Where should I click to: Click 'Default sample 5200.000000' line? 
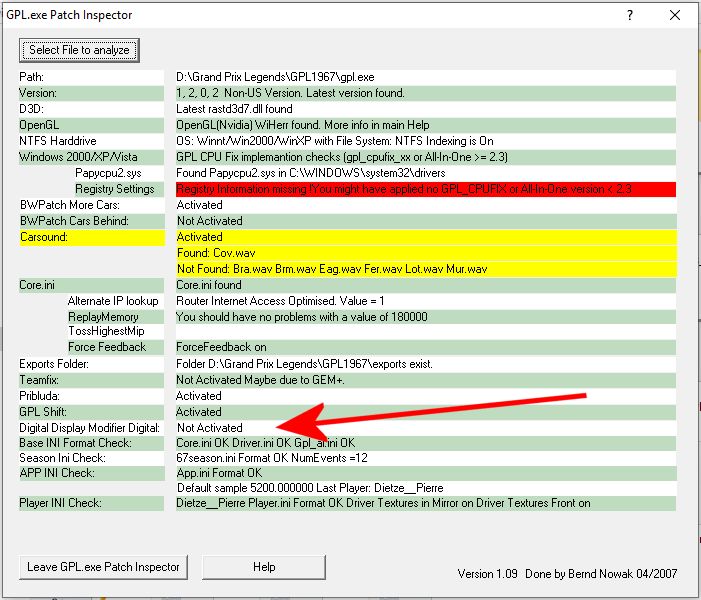coord(426,488)
